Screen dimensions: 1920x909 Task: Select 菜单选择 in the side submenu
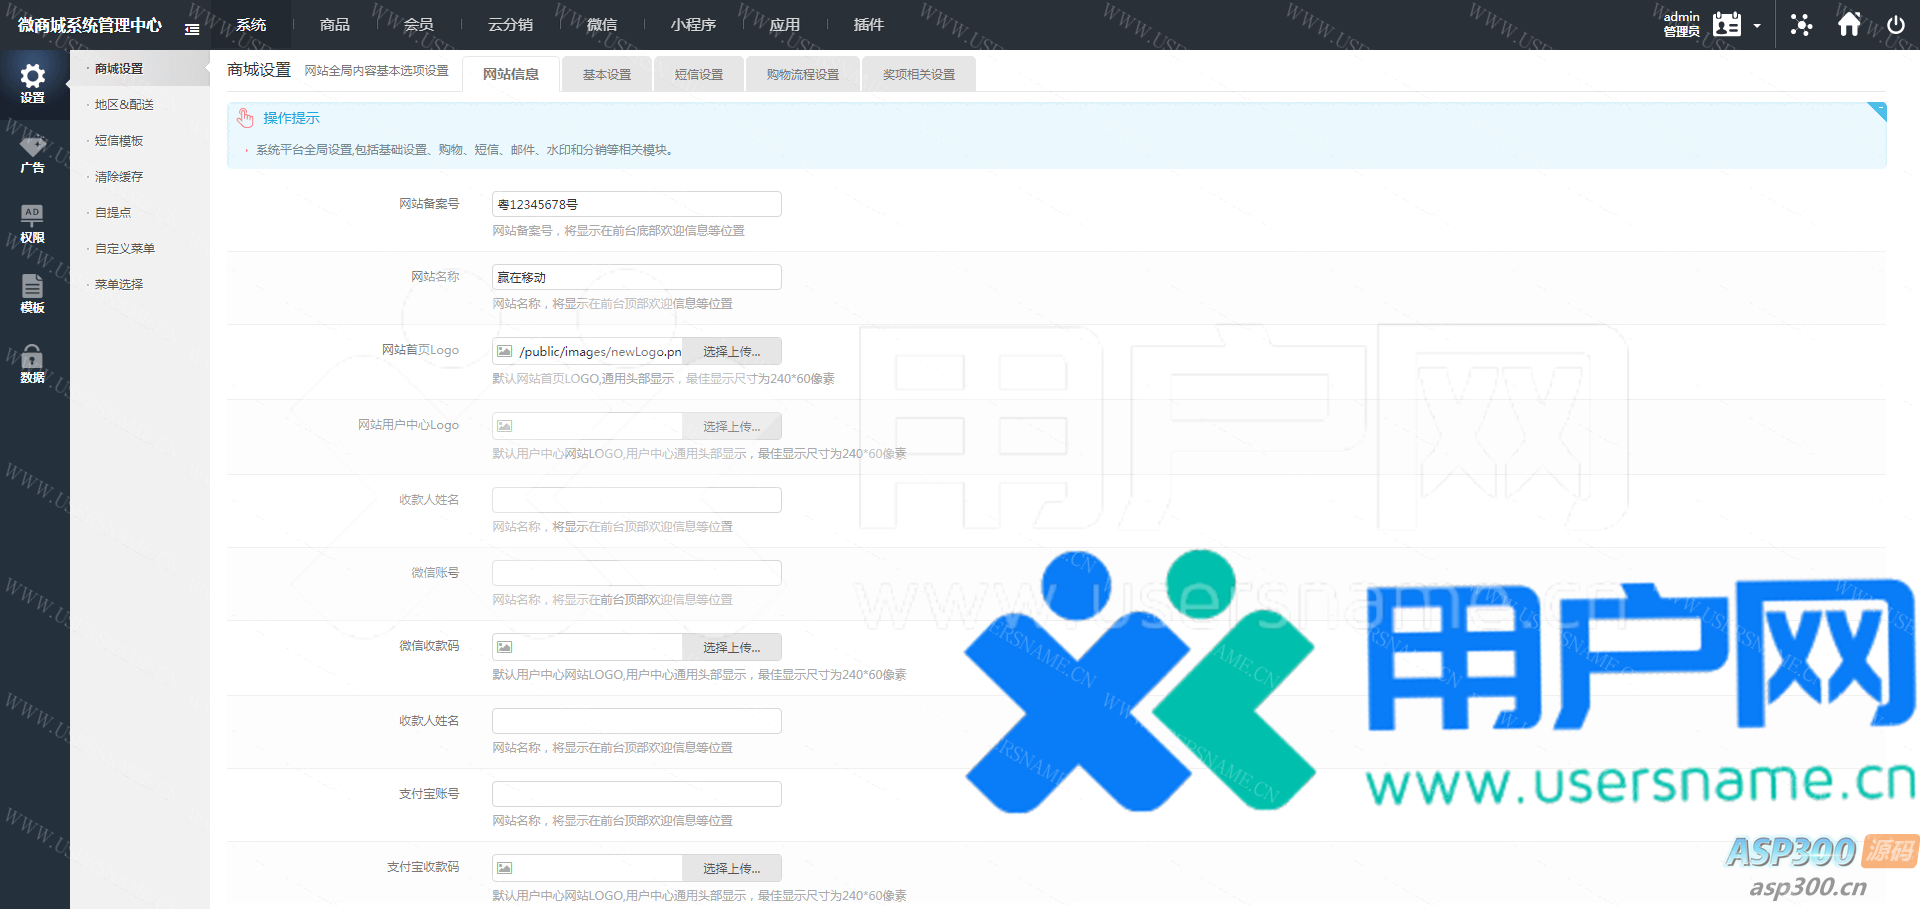(119, 285)
